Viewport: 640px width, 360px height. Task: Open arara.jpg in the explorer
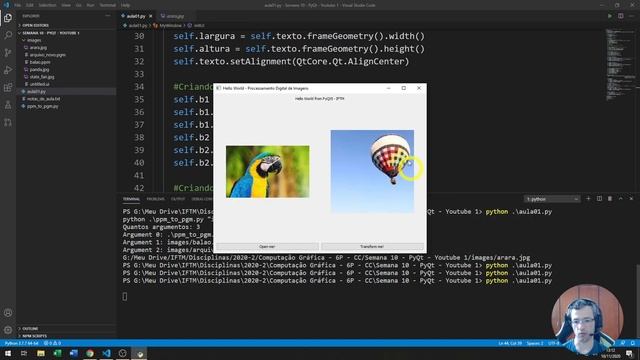(38, 47)
